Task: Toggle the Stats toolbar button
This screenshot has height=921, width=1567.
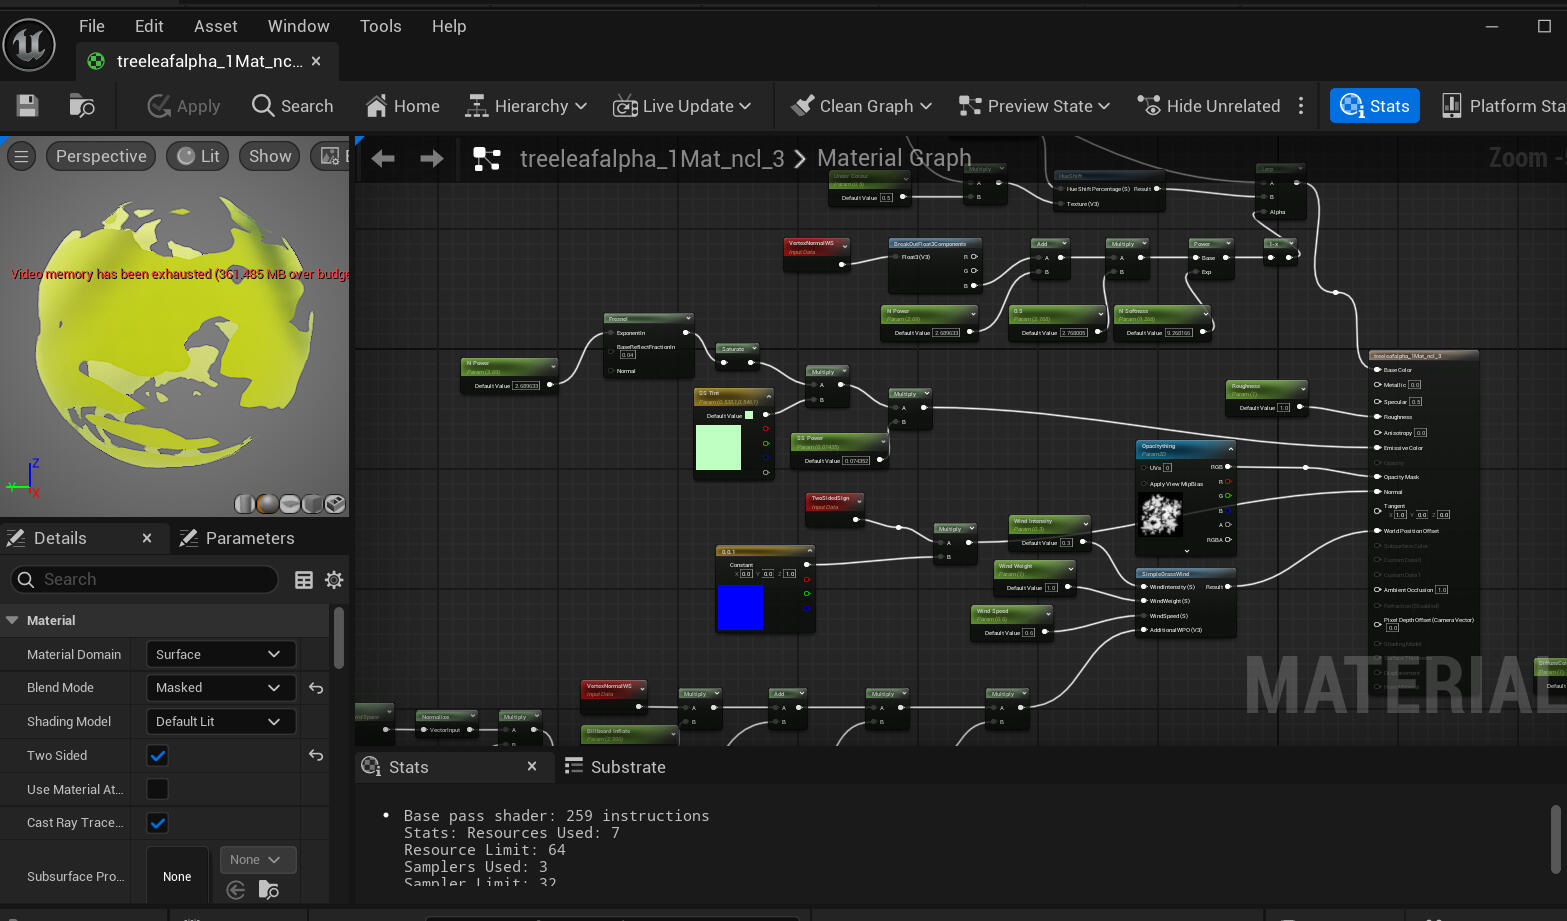Action: (1374, 106)
